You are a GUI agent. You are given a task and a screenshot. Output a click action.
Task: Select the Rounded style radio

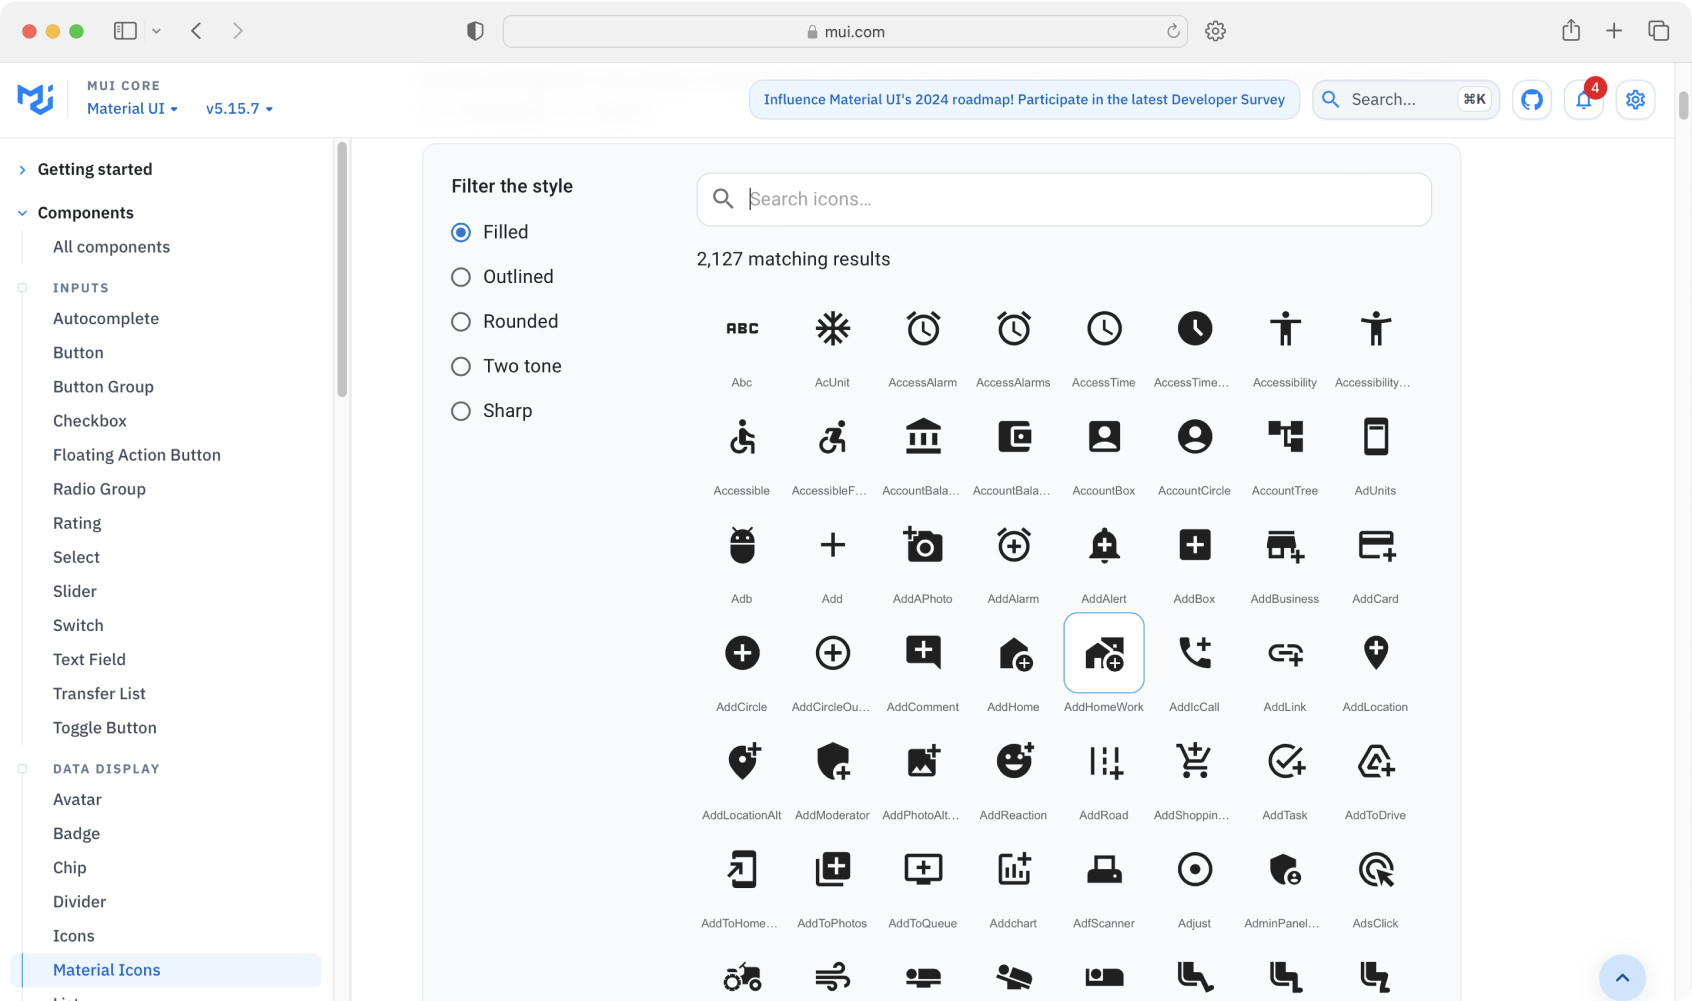pyautogui.click(x=461, y=322)
